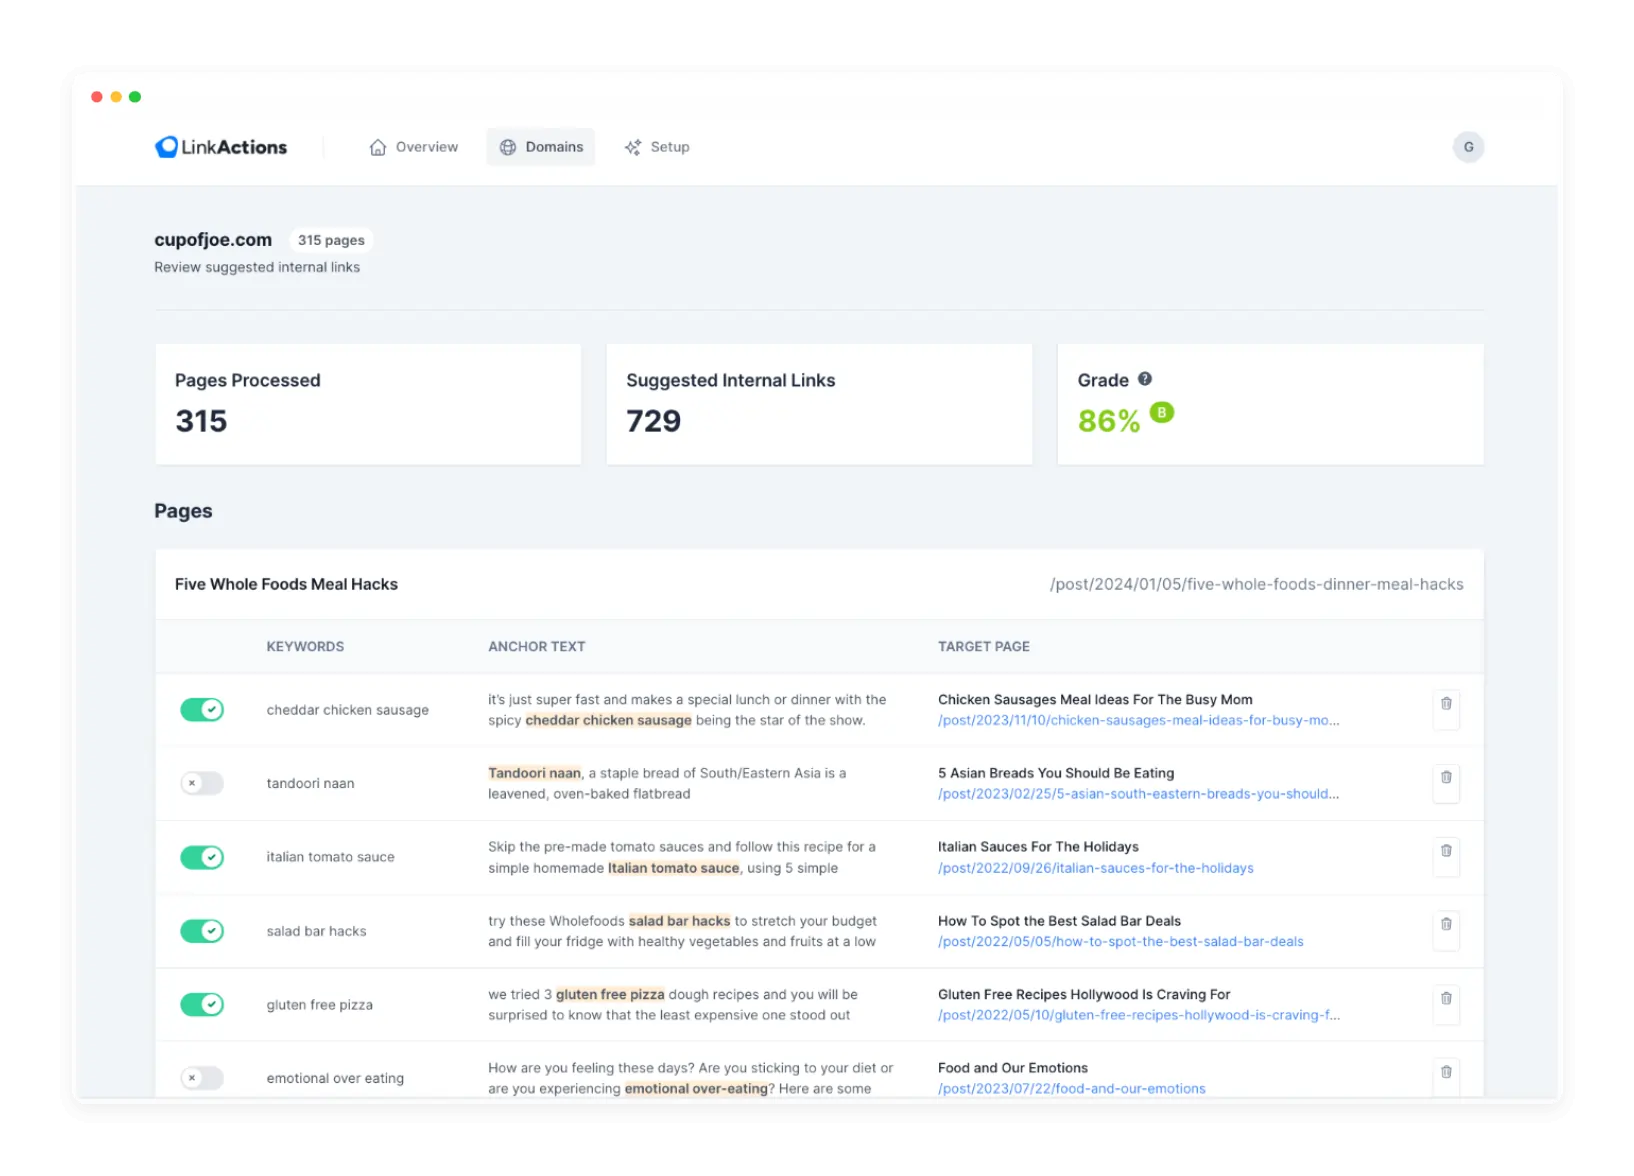Click the Grade help question-mark icon
The width and height of the screenshot is (1634, 1176).
pyautogui.click(x=1145, y=379)
